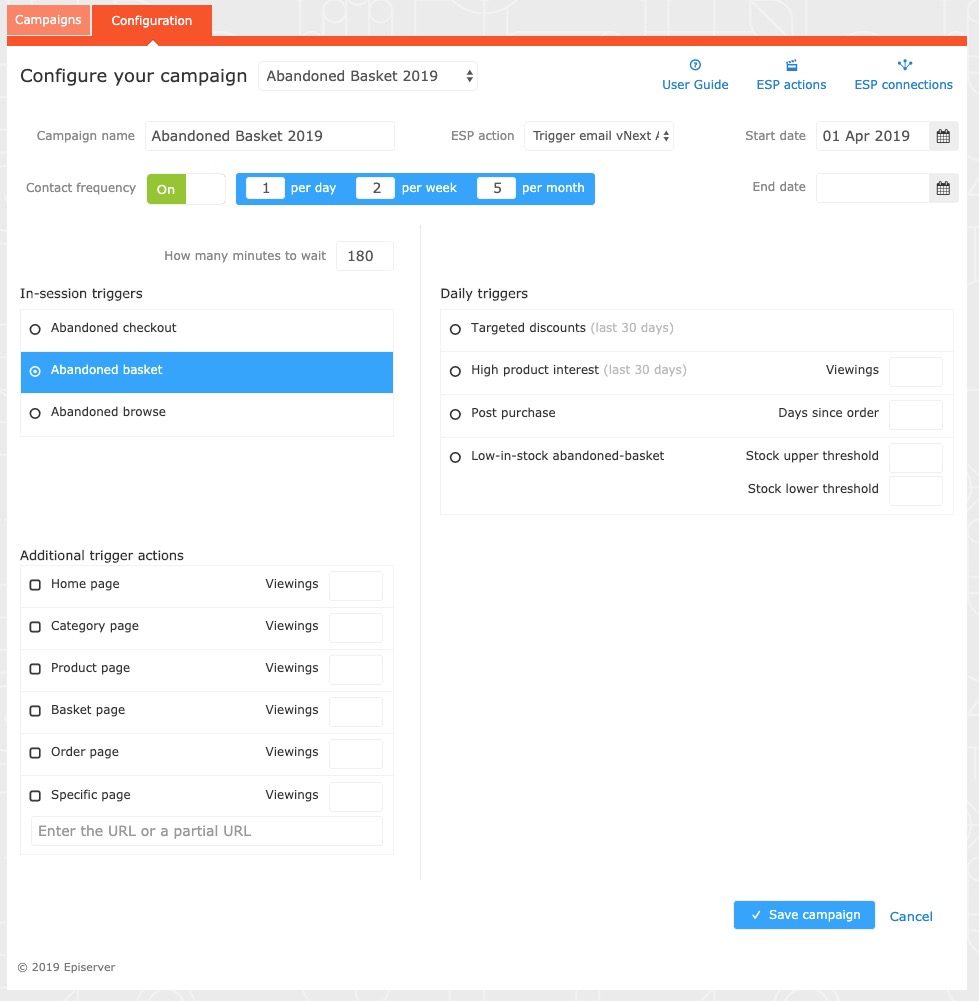Click the User Guide help icon
The height and width of the screenshot is (1001, 979).
[695, 65]
